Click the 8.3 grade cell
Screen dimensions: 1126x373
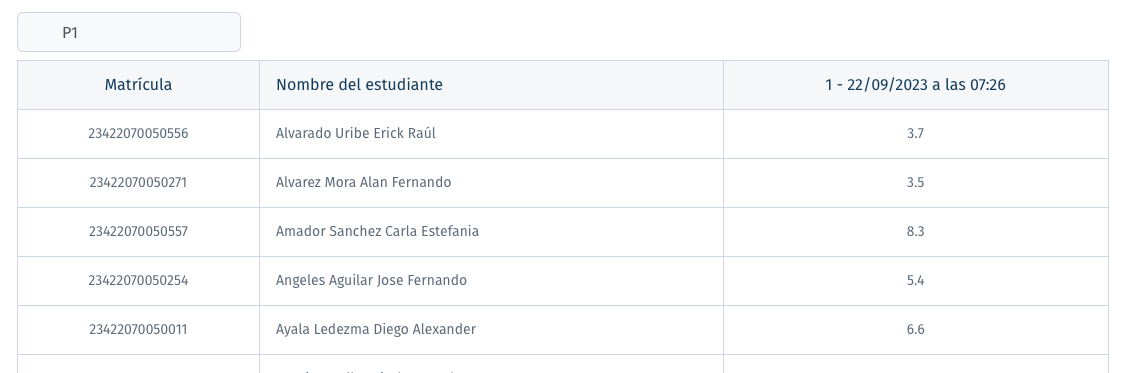tap(916, 231)
